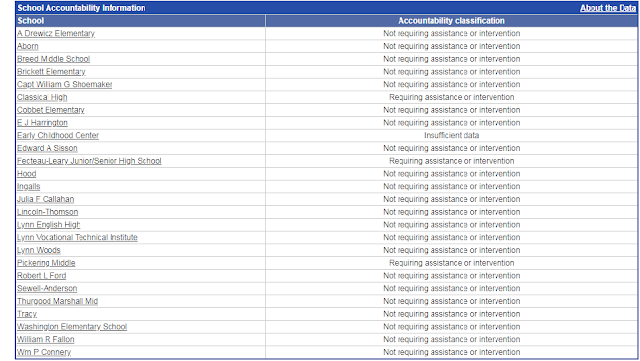Open Washington Elementary School link
This screenshot has height=361, width=640.
coord(72,327)
